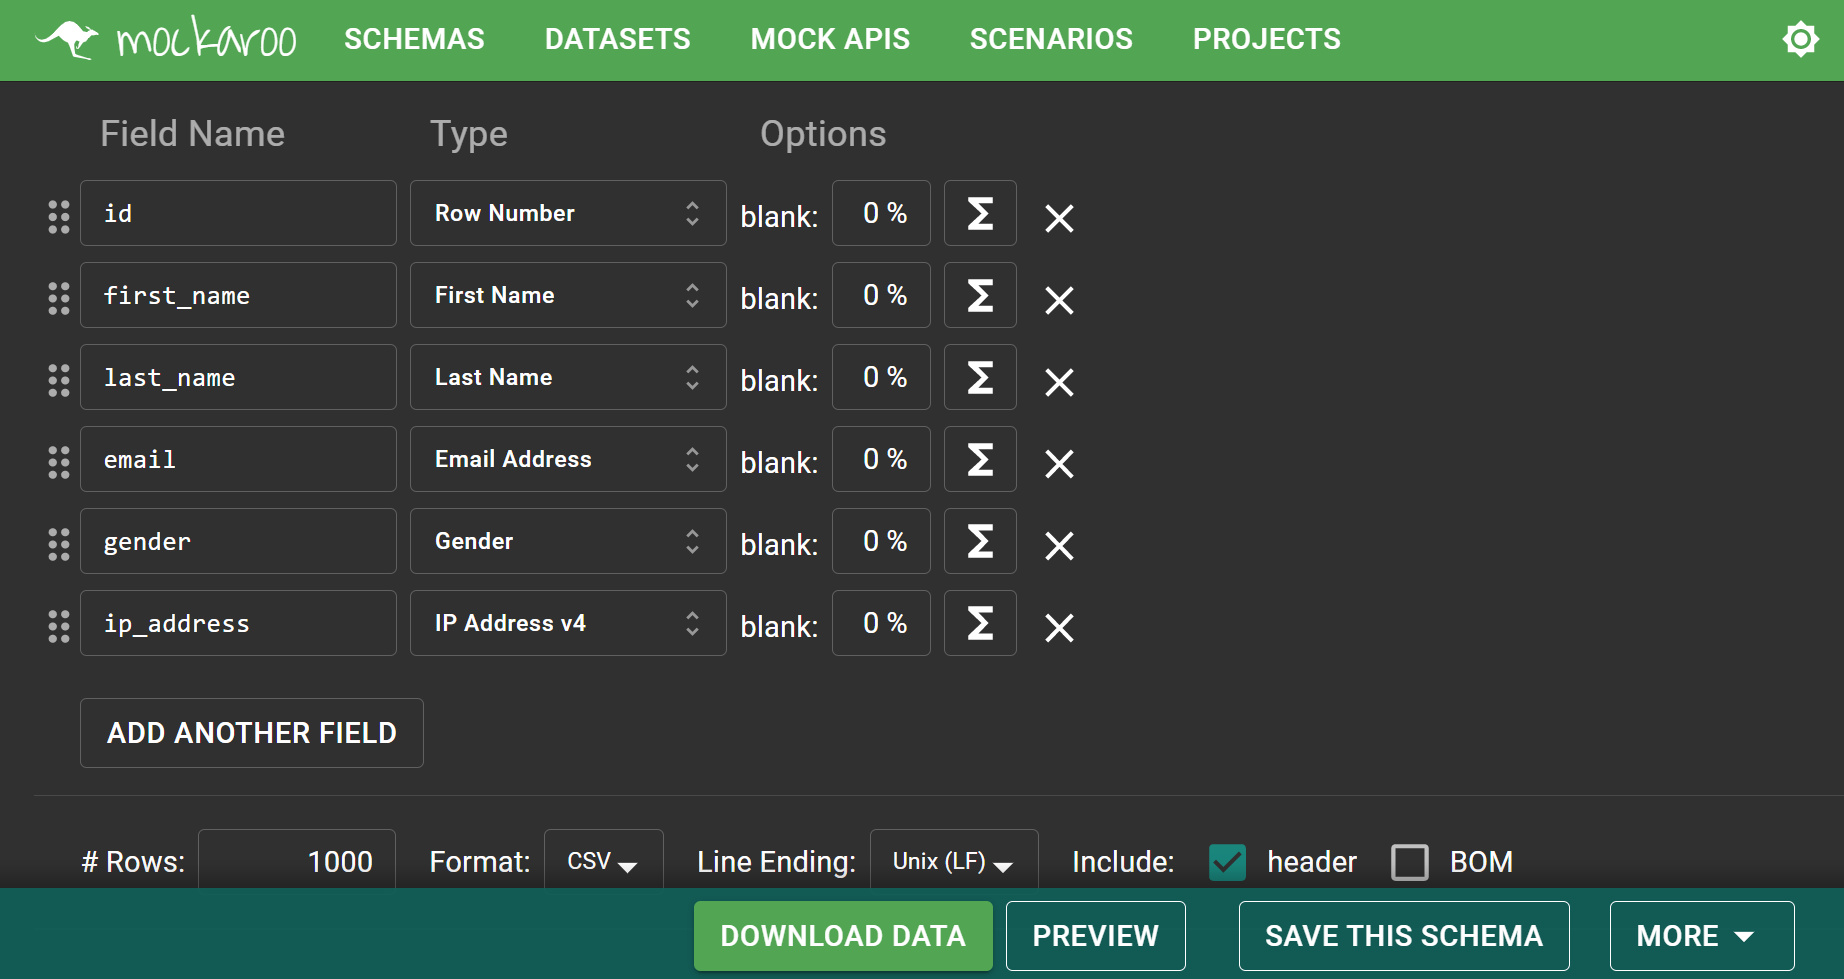Open the MOCK APIS page

click(x=830, y=40)
